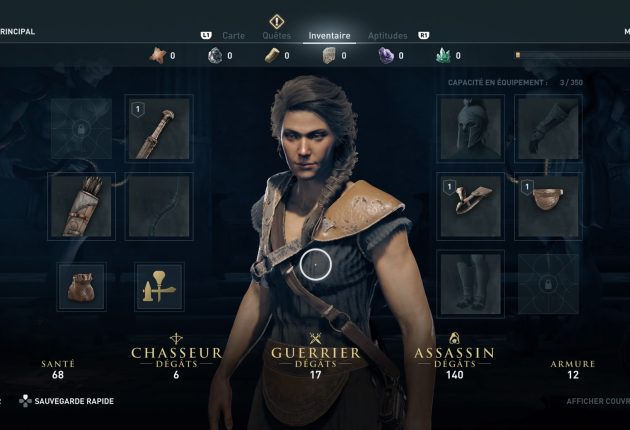Select the equipped waist belt slot
630x430 pixels.
tap(548, 207)
